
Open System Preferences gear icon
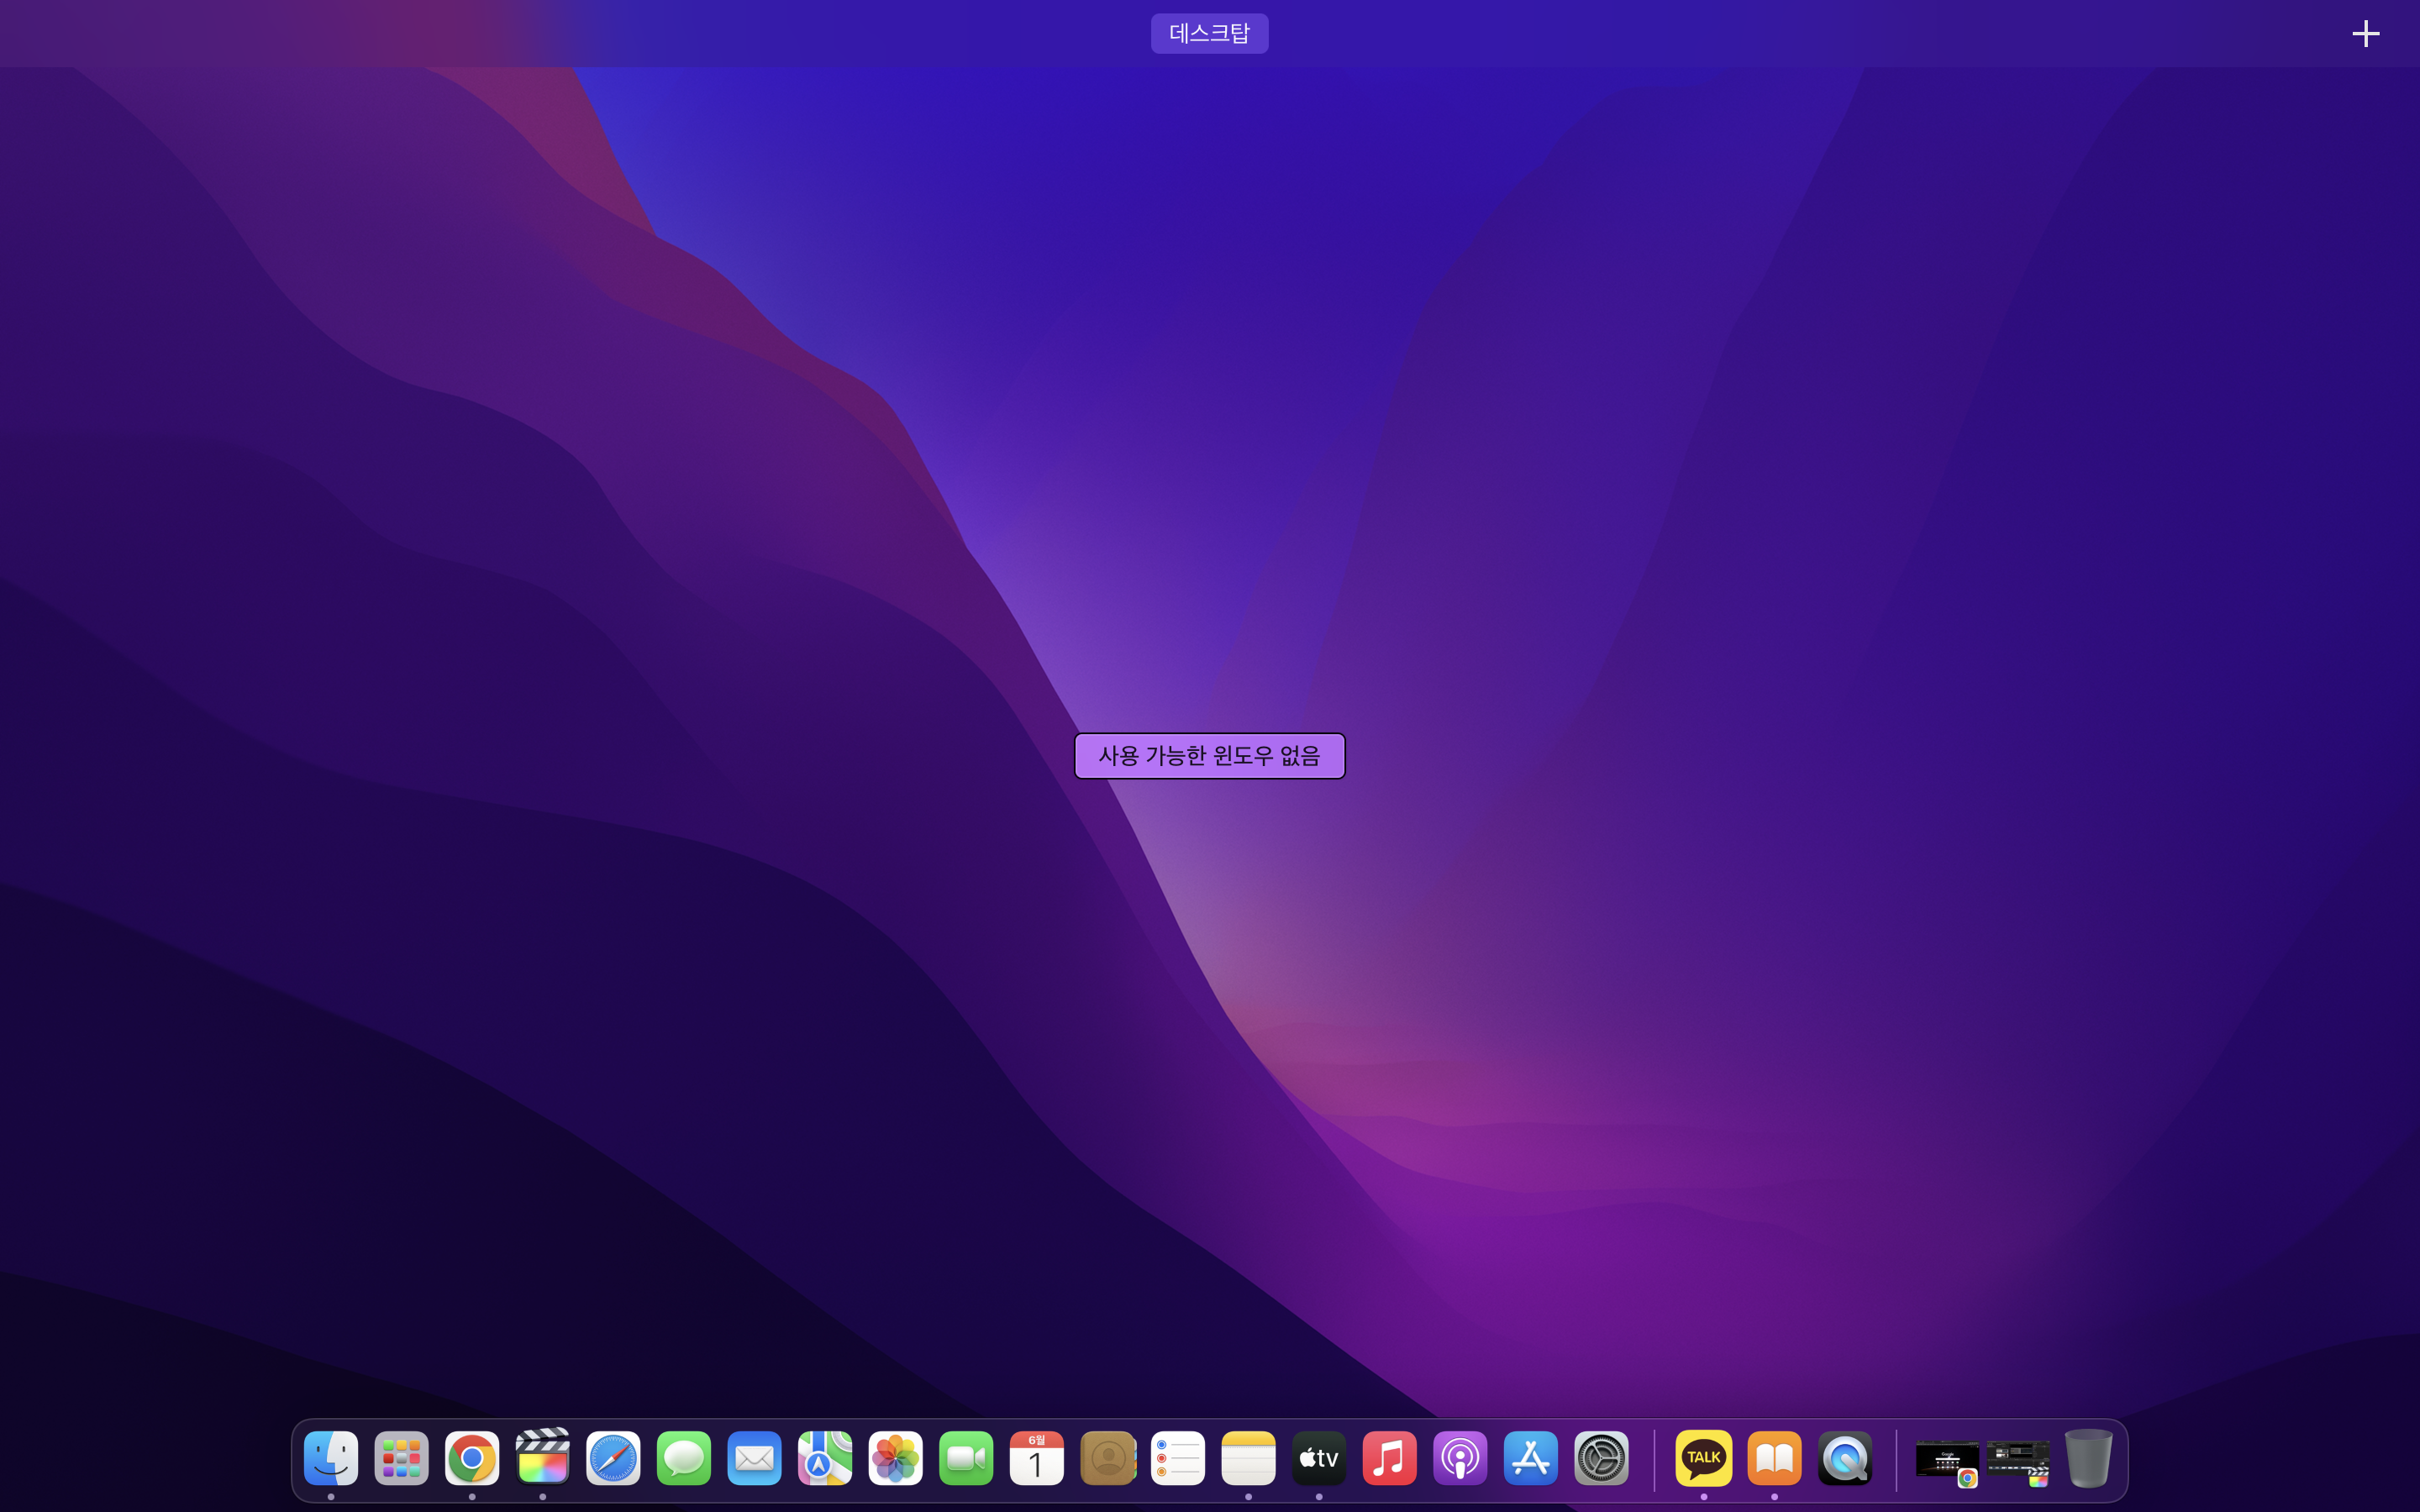pos(1601,1458)
